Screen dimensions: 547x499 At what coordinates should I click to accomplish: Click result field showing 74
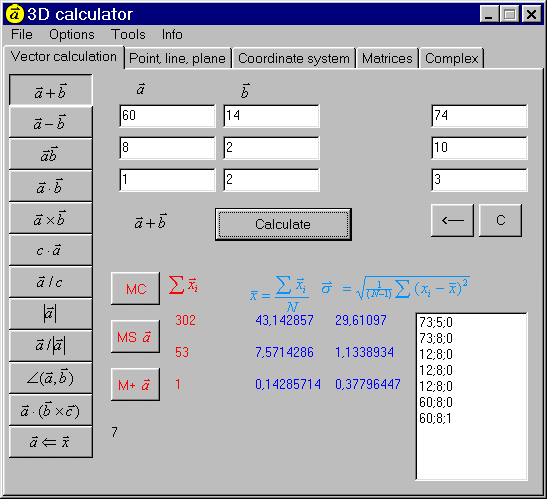pyautogui.click(x=479, y=116)
